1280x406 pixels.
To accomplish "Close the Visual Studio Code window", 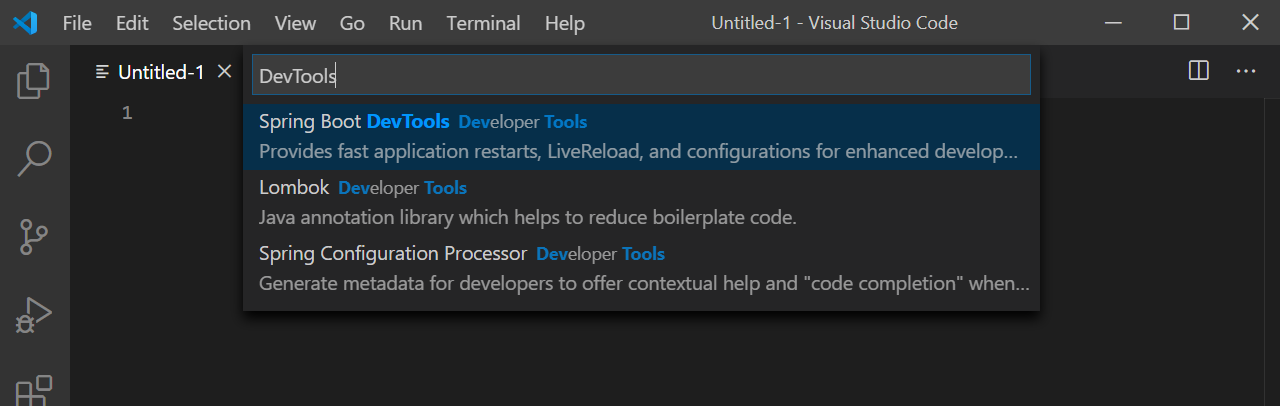I will pos(1250,22).
